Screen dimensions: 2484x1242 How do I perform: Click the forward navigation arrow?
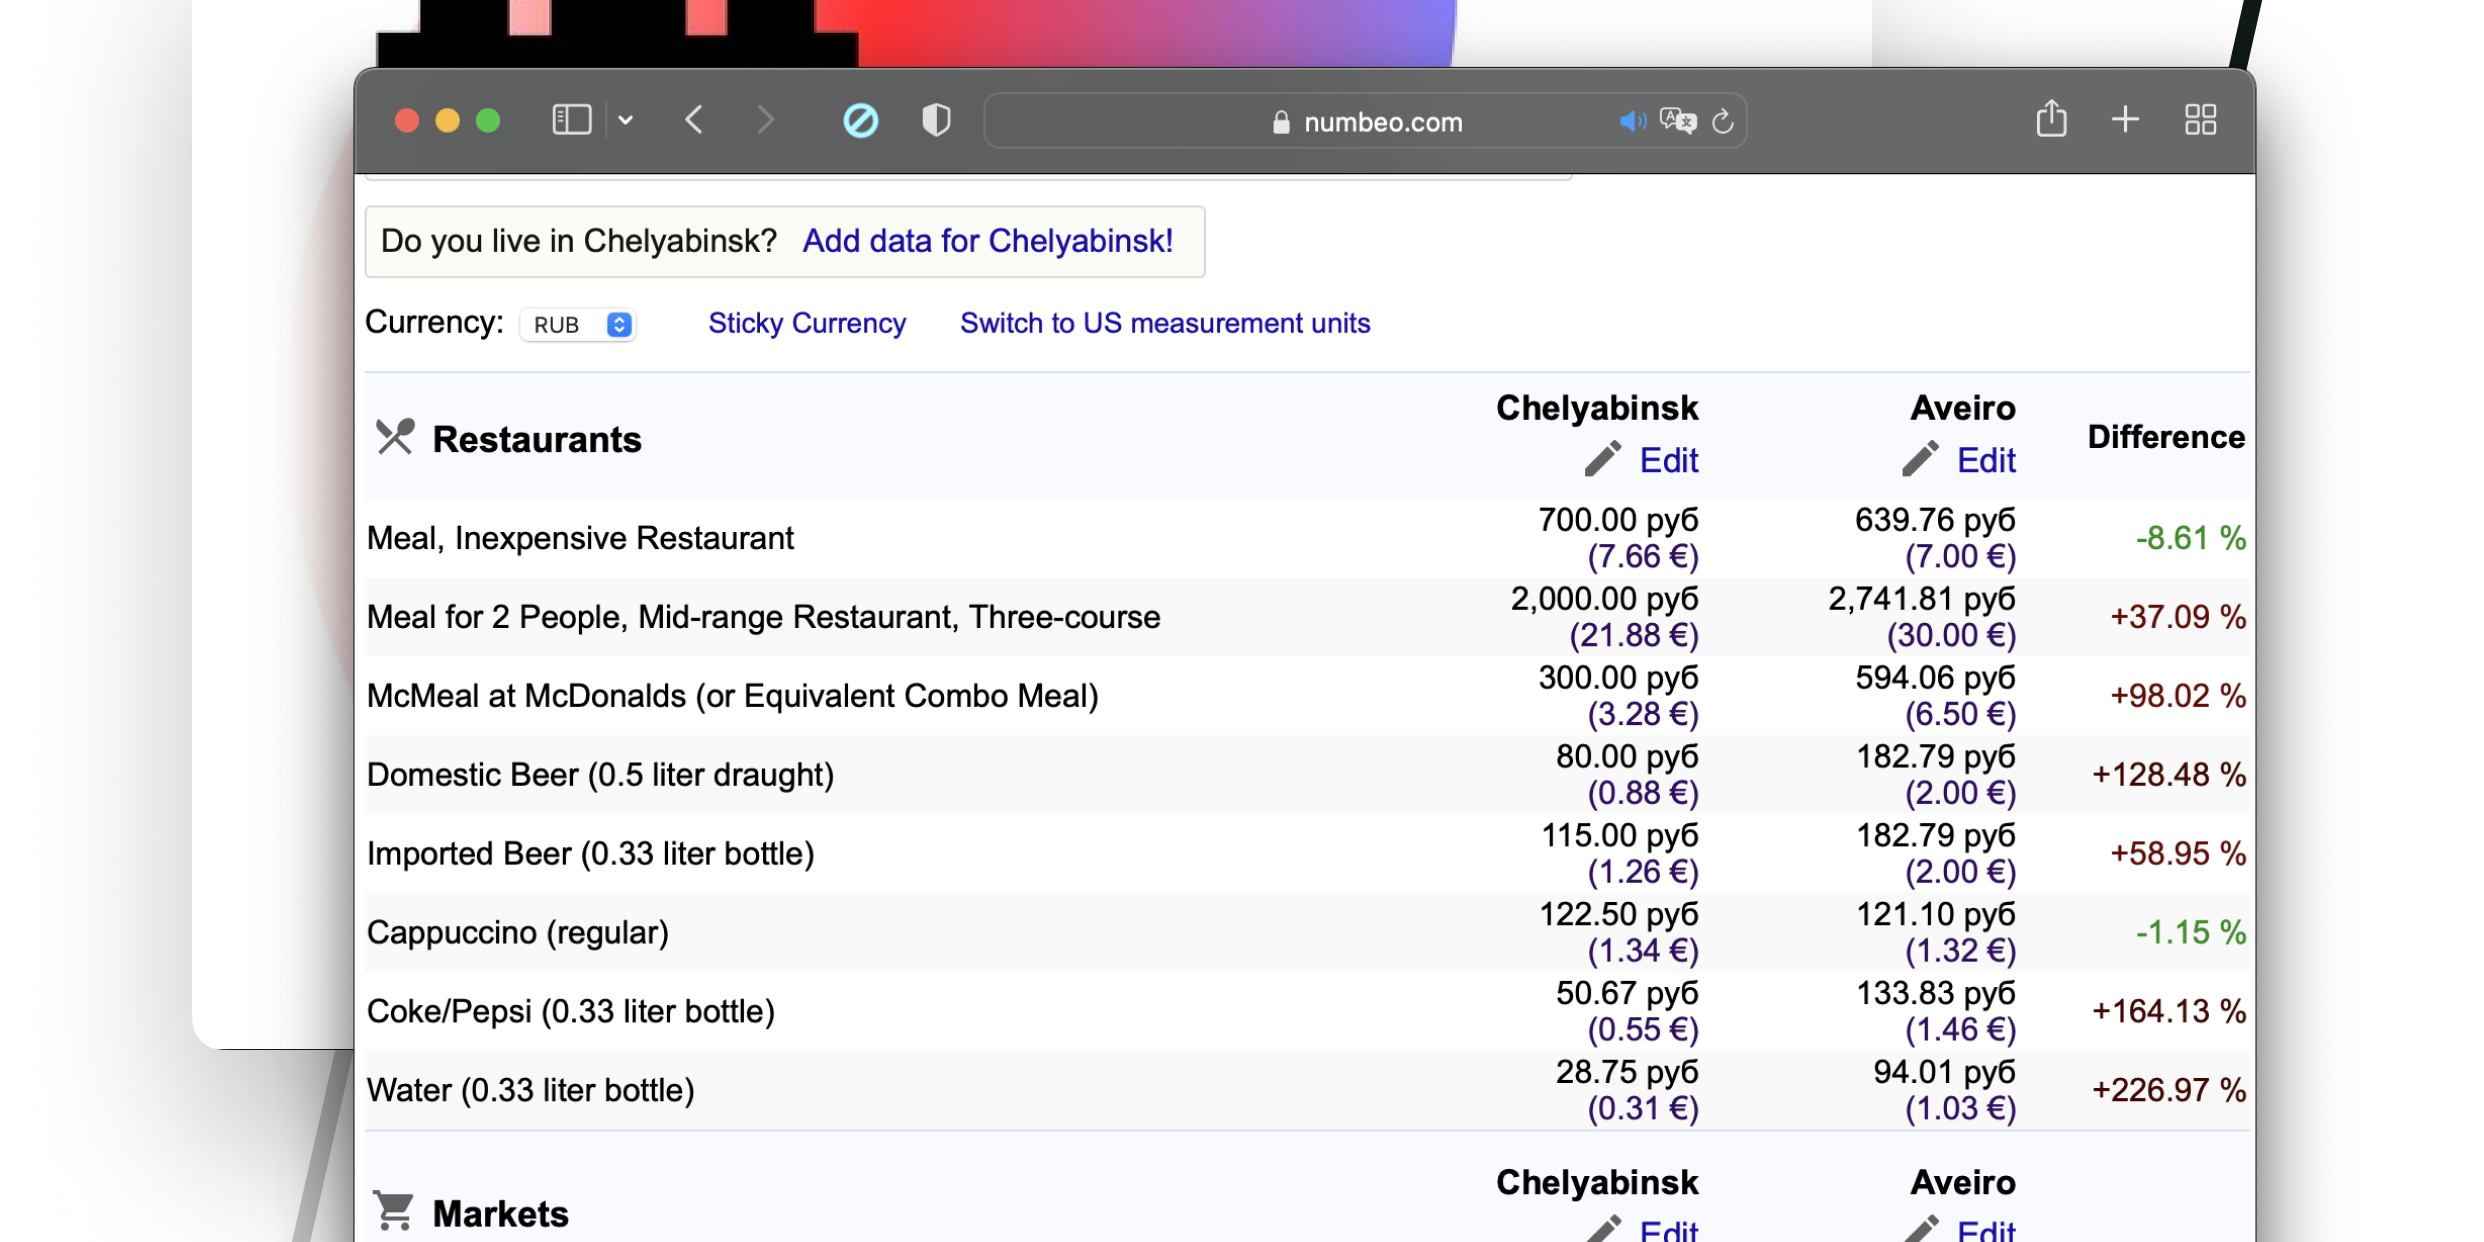coord(765,121)
